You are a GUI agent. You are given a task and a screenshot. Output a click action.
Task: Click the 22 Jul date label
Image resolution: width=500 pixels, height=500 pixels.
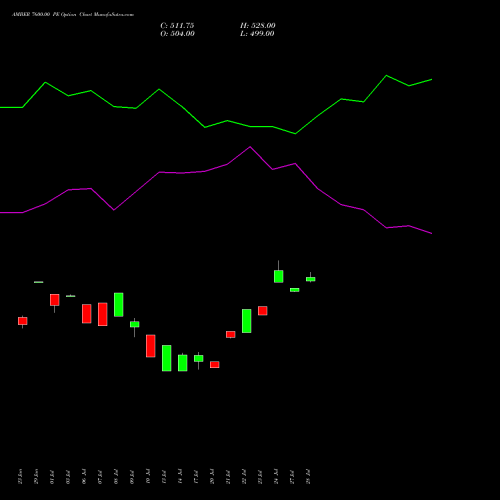(244, 477)
